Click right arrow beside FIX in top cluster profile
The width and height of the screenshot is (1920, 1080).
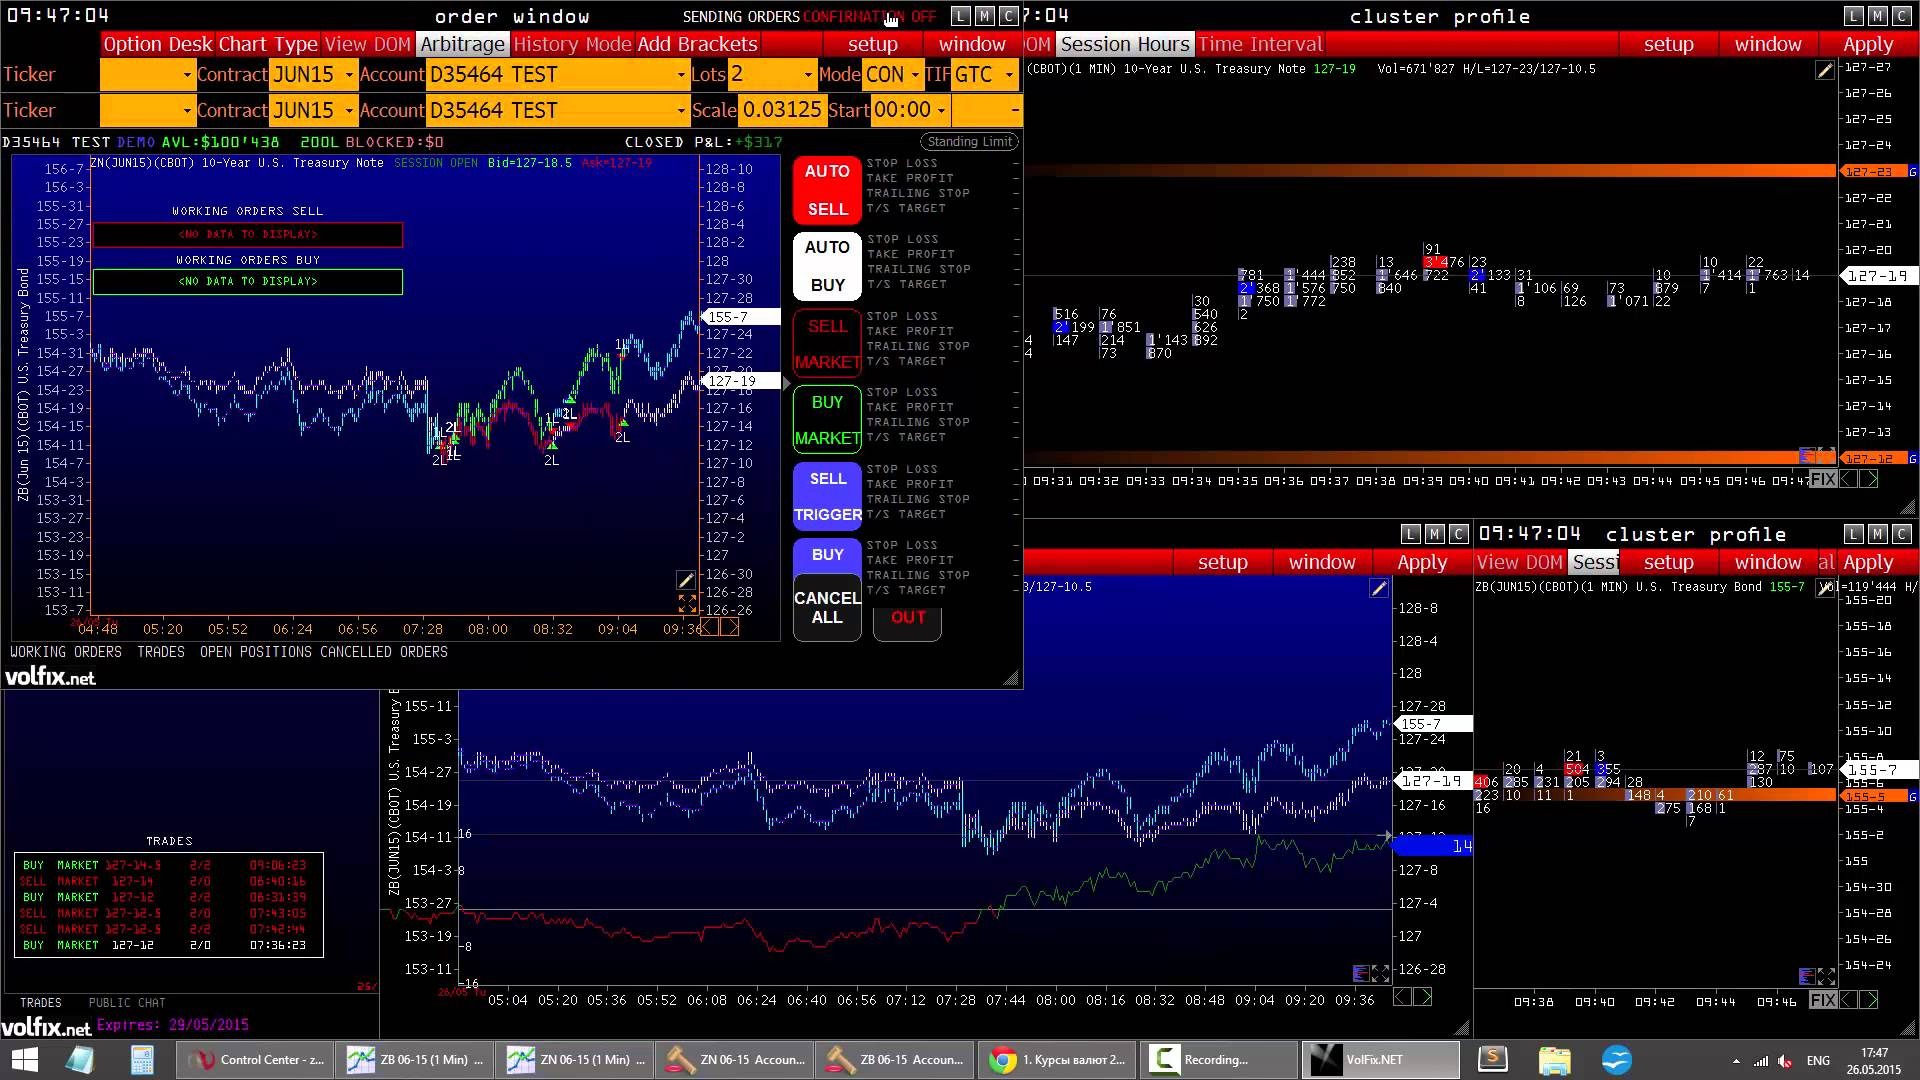(1869, 479)
